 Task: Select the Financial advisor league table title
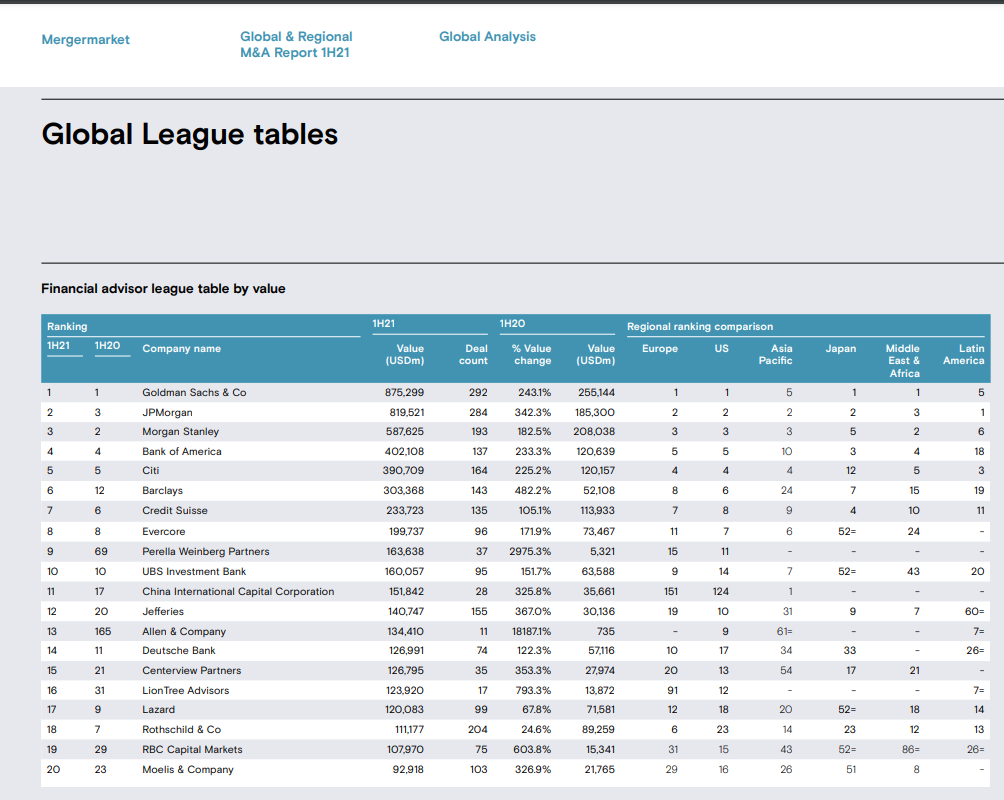click(x=163, y=288)
